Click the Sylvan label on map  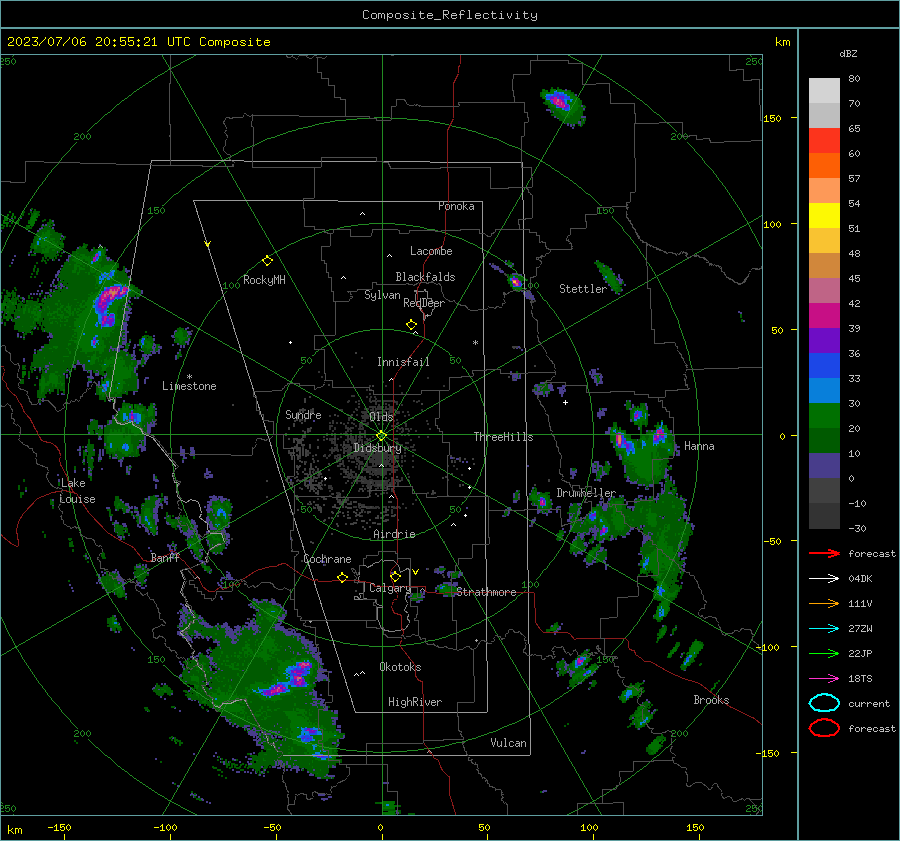click(382, 295)
